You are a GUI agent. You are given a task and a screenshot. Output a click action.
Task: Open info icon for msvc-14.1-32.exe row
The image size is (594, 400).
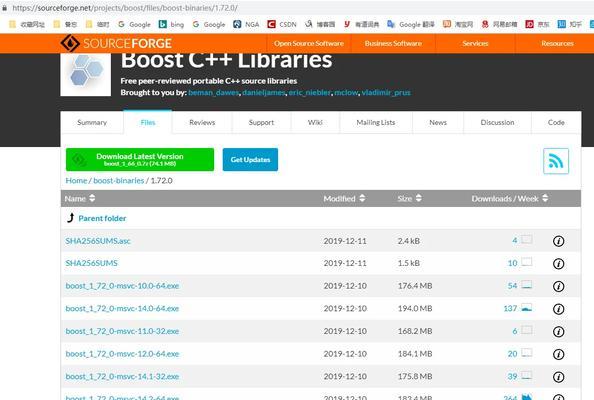pyautogui.click(x=558, y=377)
